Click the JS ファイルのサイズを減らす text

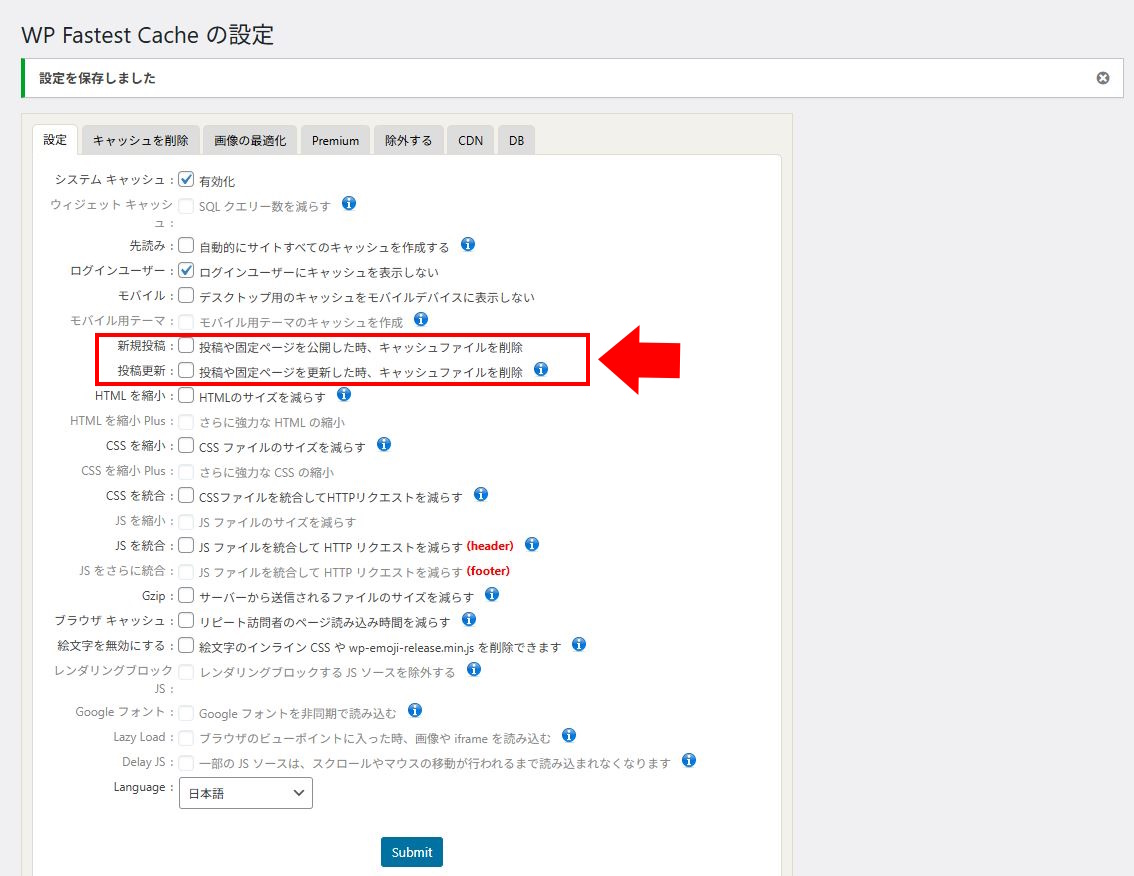pos(278,522)
